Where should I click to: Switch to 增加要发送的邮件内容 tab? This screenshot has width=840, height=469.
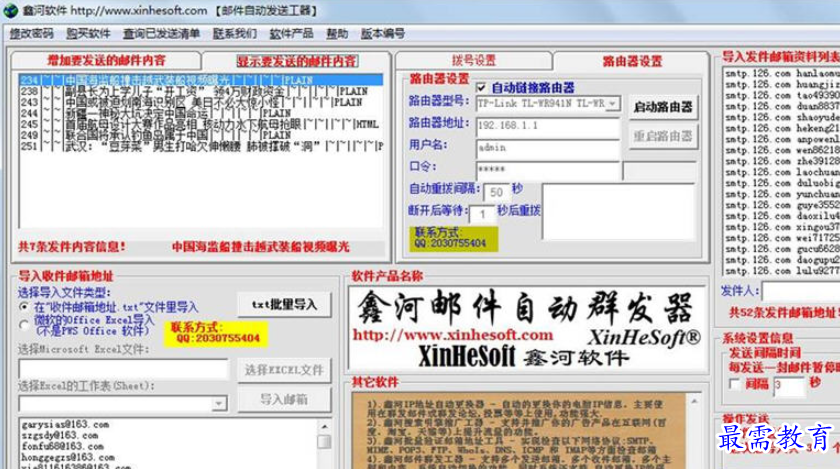click(x=106, y=60)
